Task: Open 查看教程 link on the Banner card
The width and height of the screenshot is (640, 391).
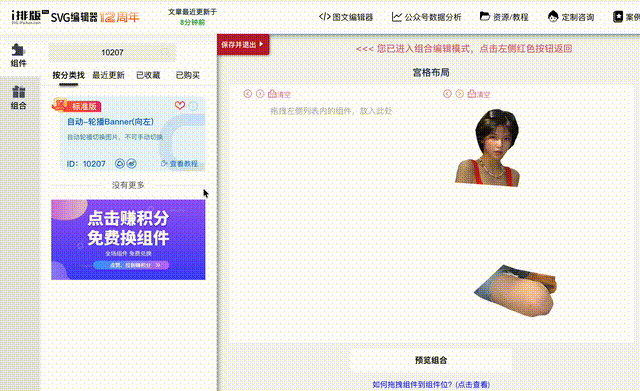Action: click(x=180, y=164)
